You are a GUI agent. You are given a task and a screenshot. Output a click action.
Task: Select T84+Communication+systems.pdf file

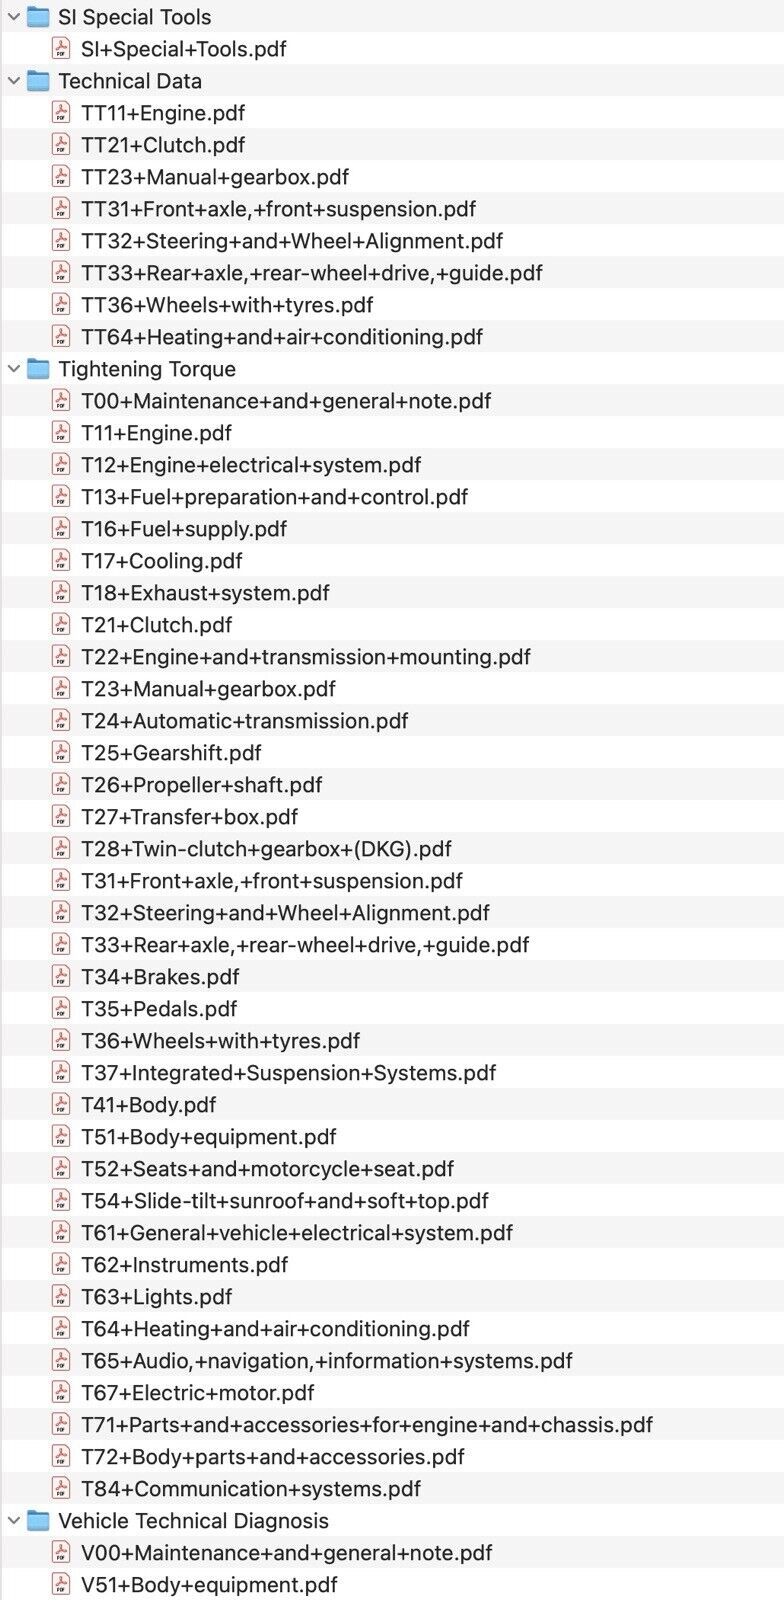click(x=251, y=1489)
